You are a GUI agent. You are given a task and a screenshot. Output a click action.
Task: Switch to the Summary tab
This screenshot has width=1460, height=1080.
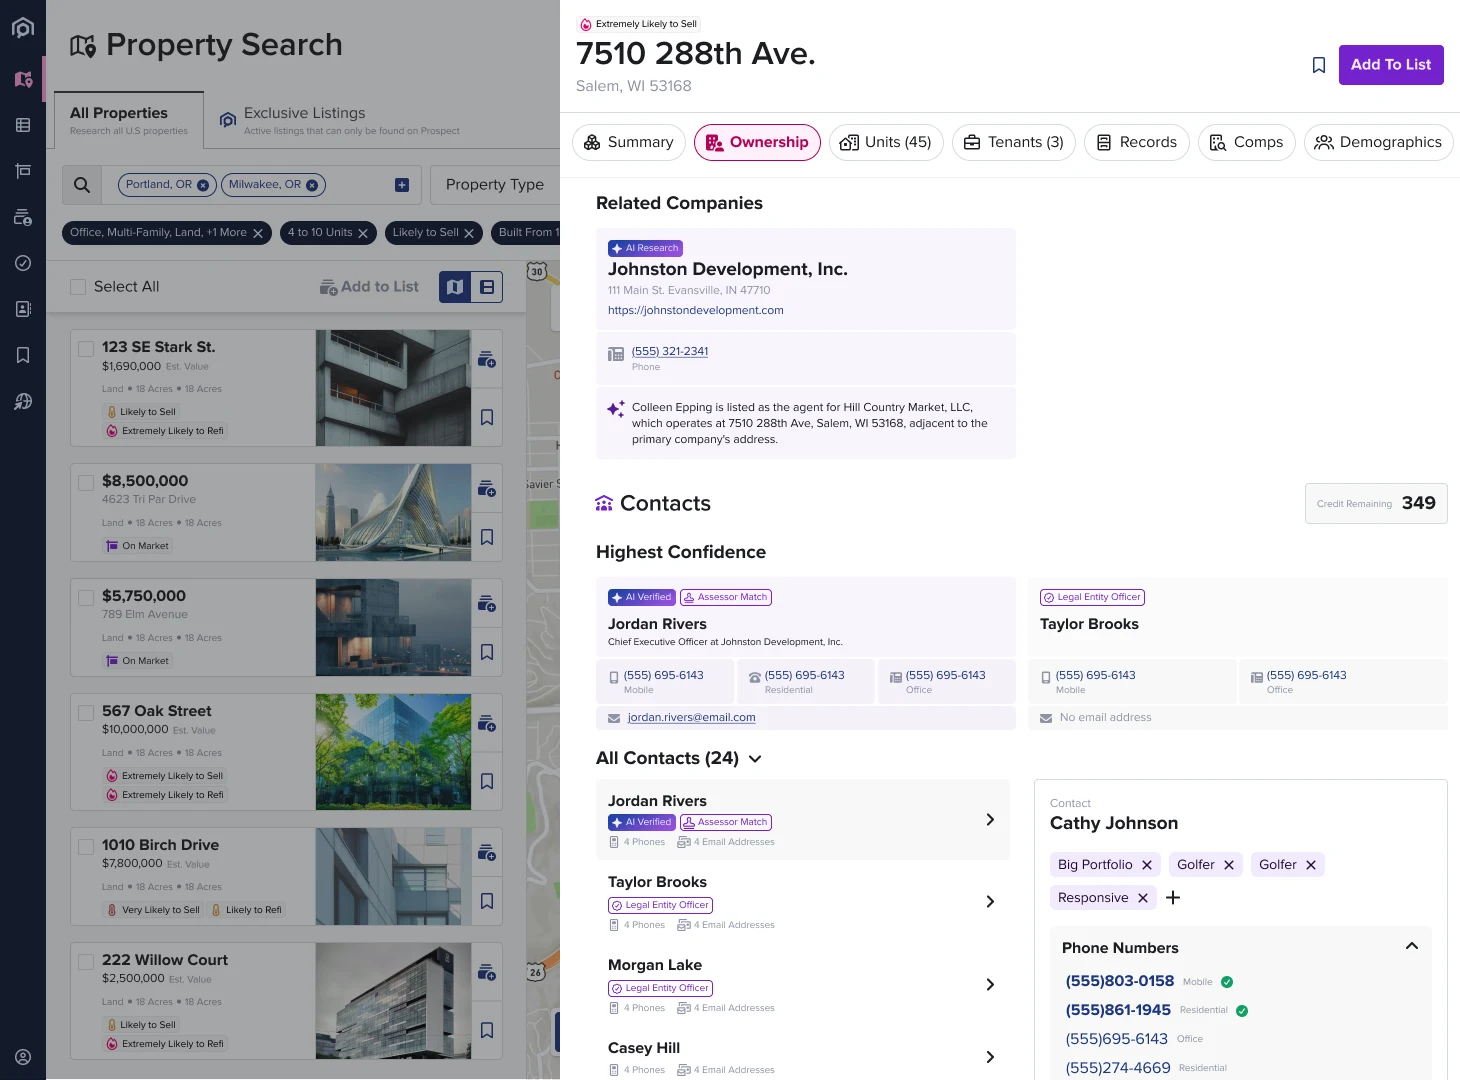coord(629,142)
